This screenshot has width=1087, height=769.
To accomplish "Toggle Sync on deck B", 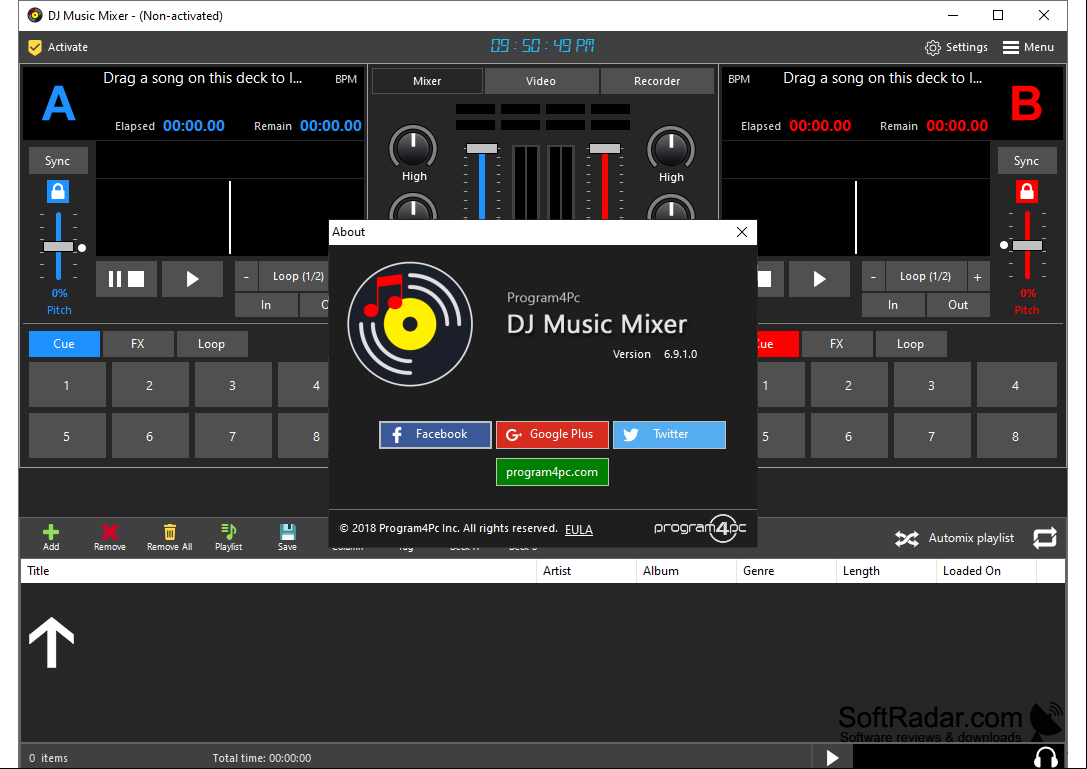I will point(1027,161).
